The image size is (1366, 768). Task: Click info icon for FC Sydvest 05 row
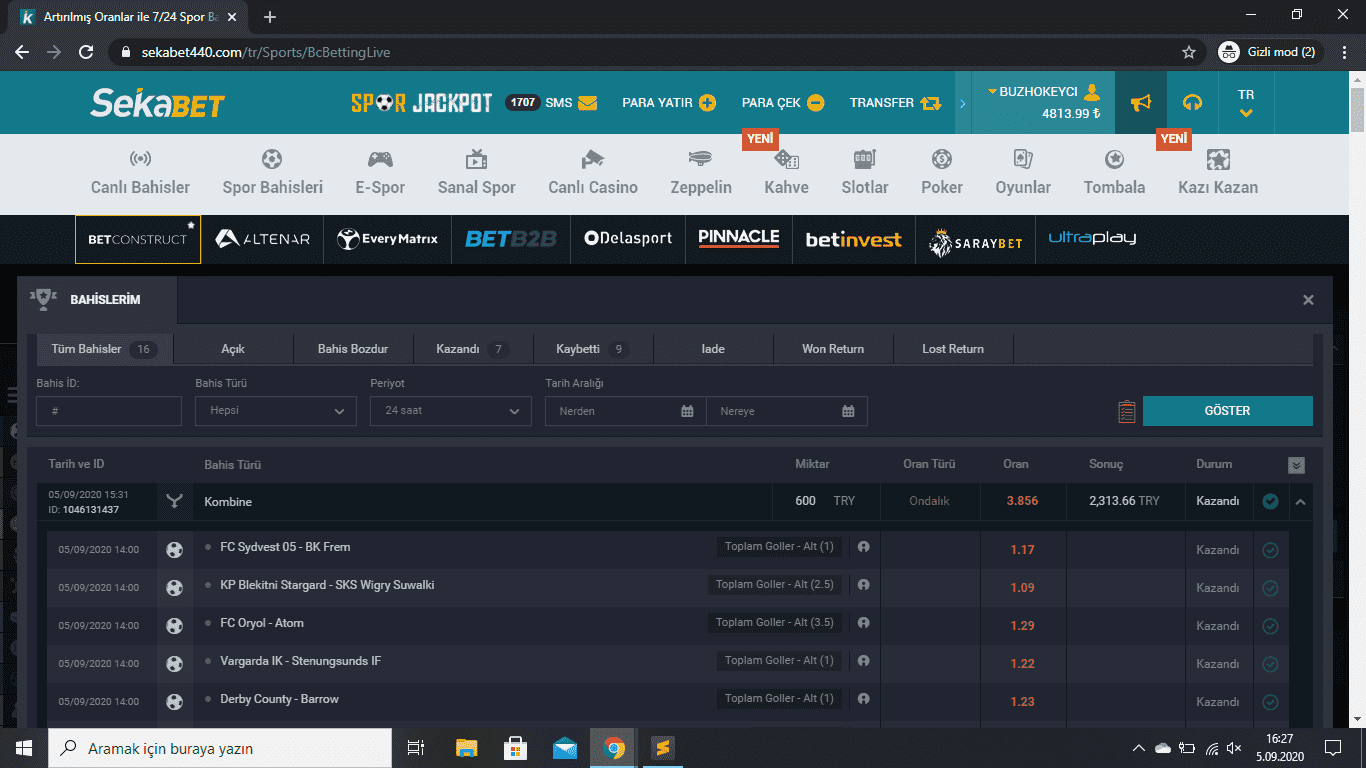[x=863, y=547]
